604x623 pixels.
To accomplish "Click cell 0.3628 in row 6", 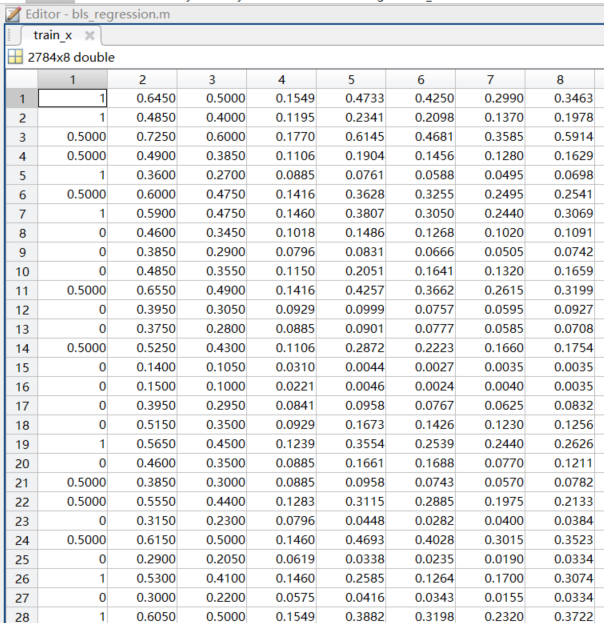I will [x=351, y=194].
